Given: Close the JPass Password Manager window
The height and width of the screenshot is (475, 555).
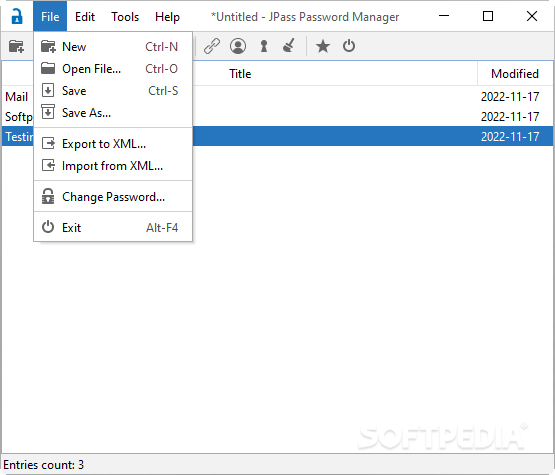Looking at the screenshot, I should click(x=532, y=16).
